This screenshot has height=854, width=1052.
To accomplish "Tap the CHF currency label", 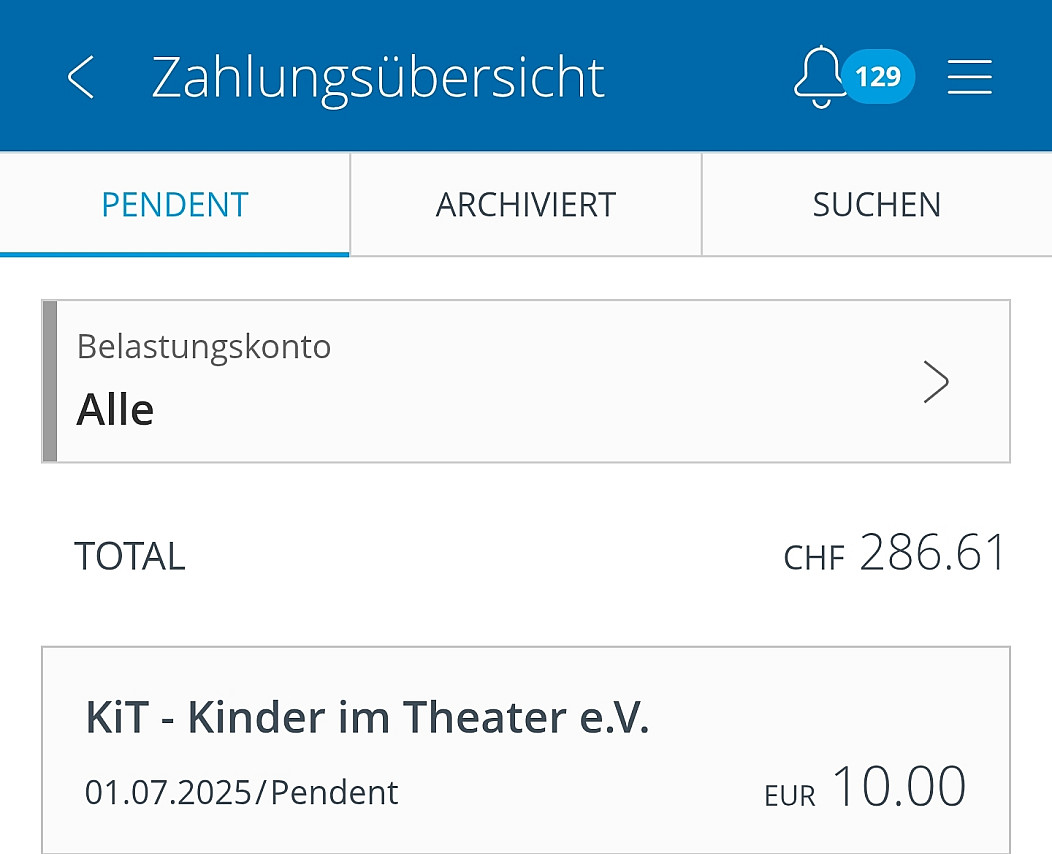I will [814, 558].
